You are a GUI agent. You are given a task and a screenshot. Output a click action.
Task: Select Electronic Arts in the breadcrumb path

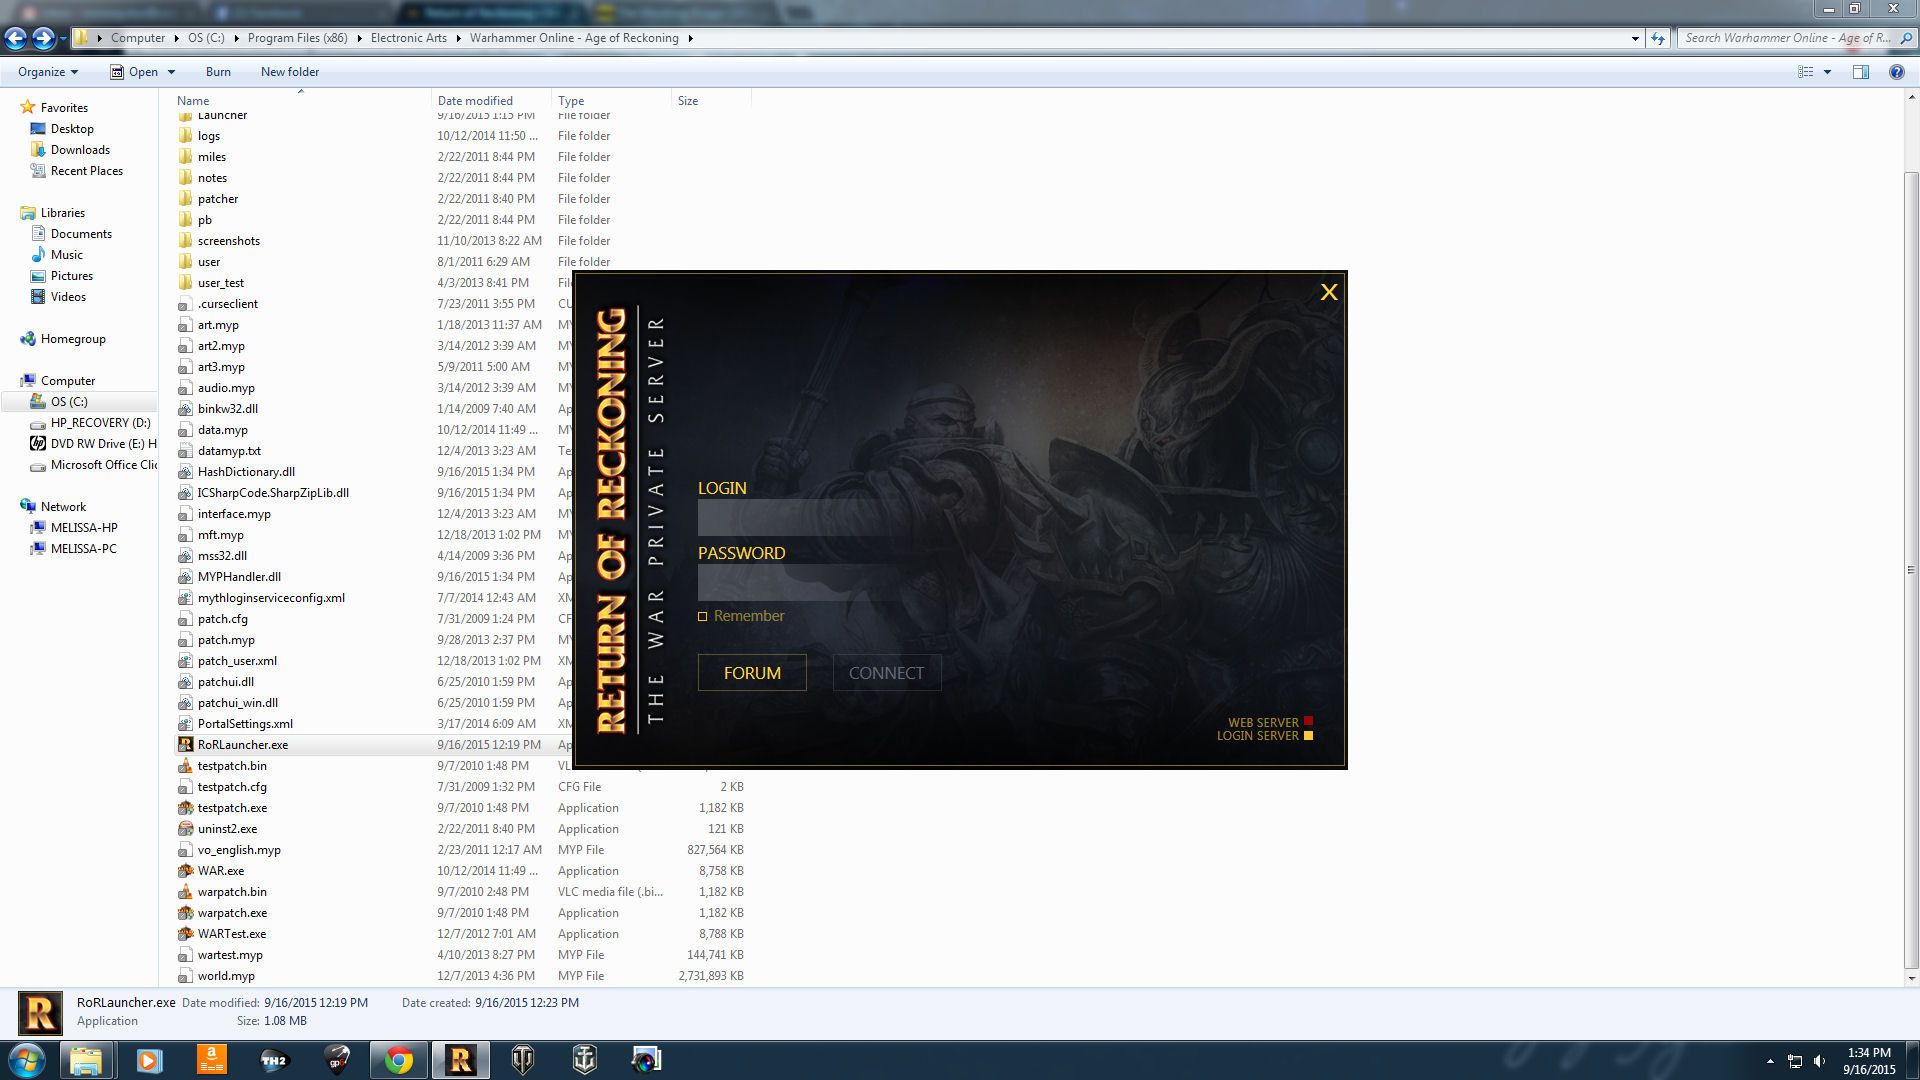click(x=408, y=38)
